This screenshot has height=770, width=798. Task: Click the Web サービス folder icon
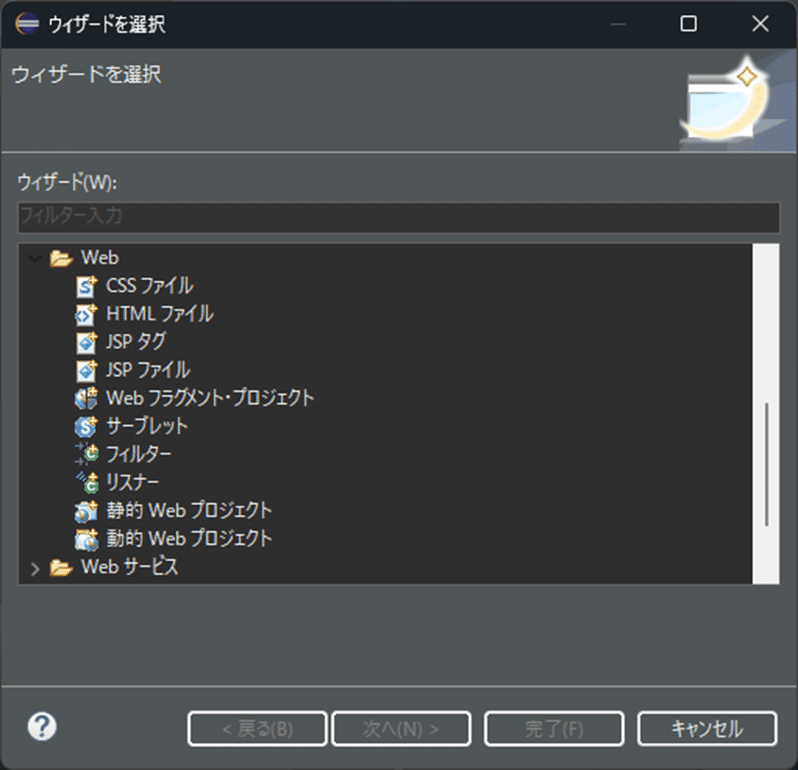61,567
